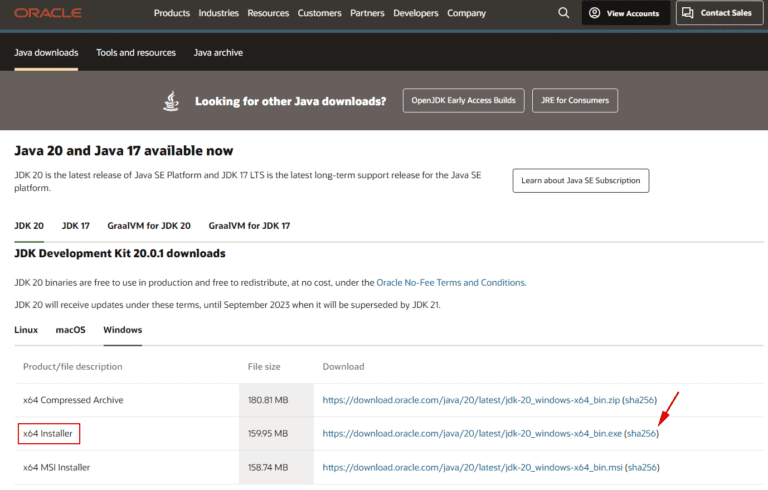The image size is (768, 490).
Task: Switch to the macOS tab
Action: [x=70, y=330]
